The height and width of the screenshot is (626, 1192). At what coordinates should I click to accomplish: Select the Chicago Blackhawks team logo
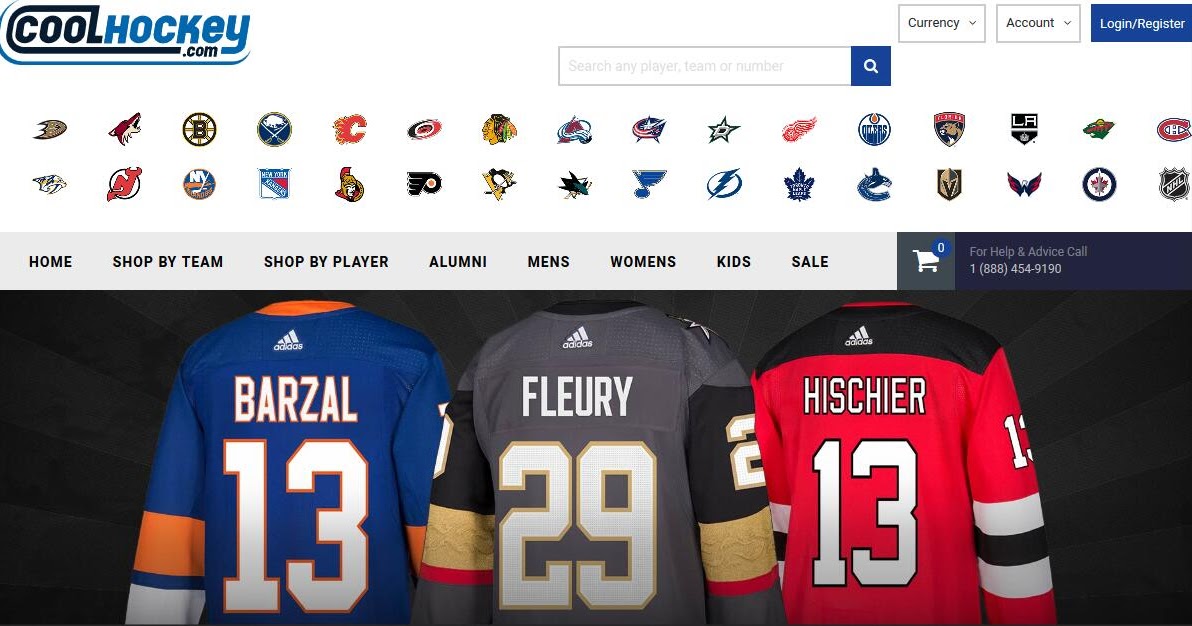(x=499, y=128)
